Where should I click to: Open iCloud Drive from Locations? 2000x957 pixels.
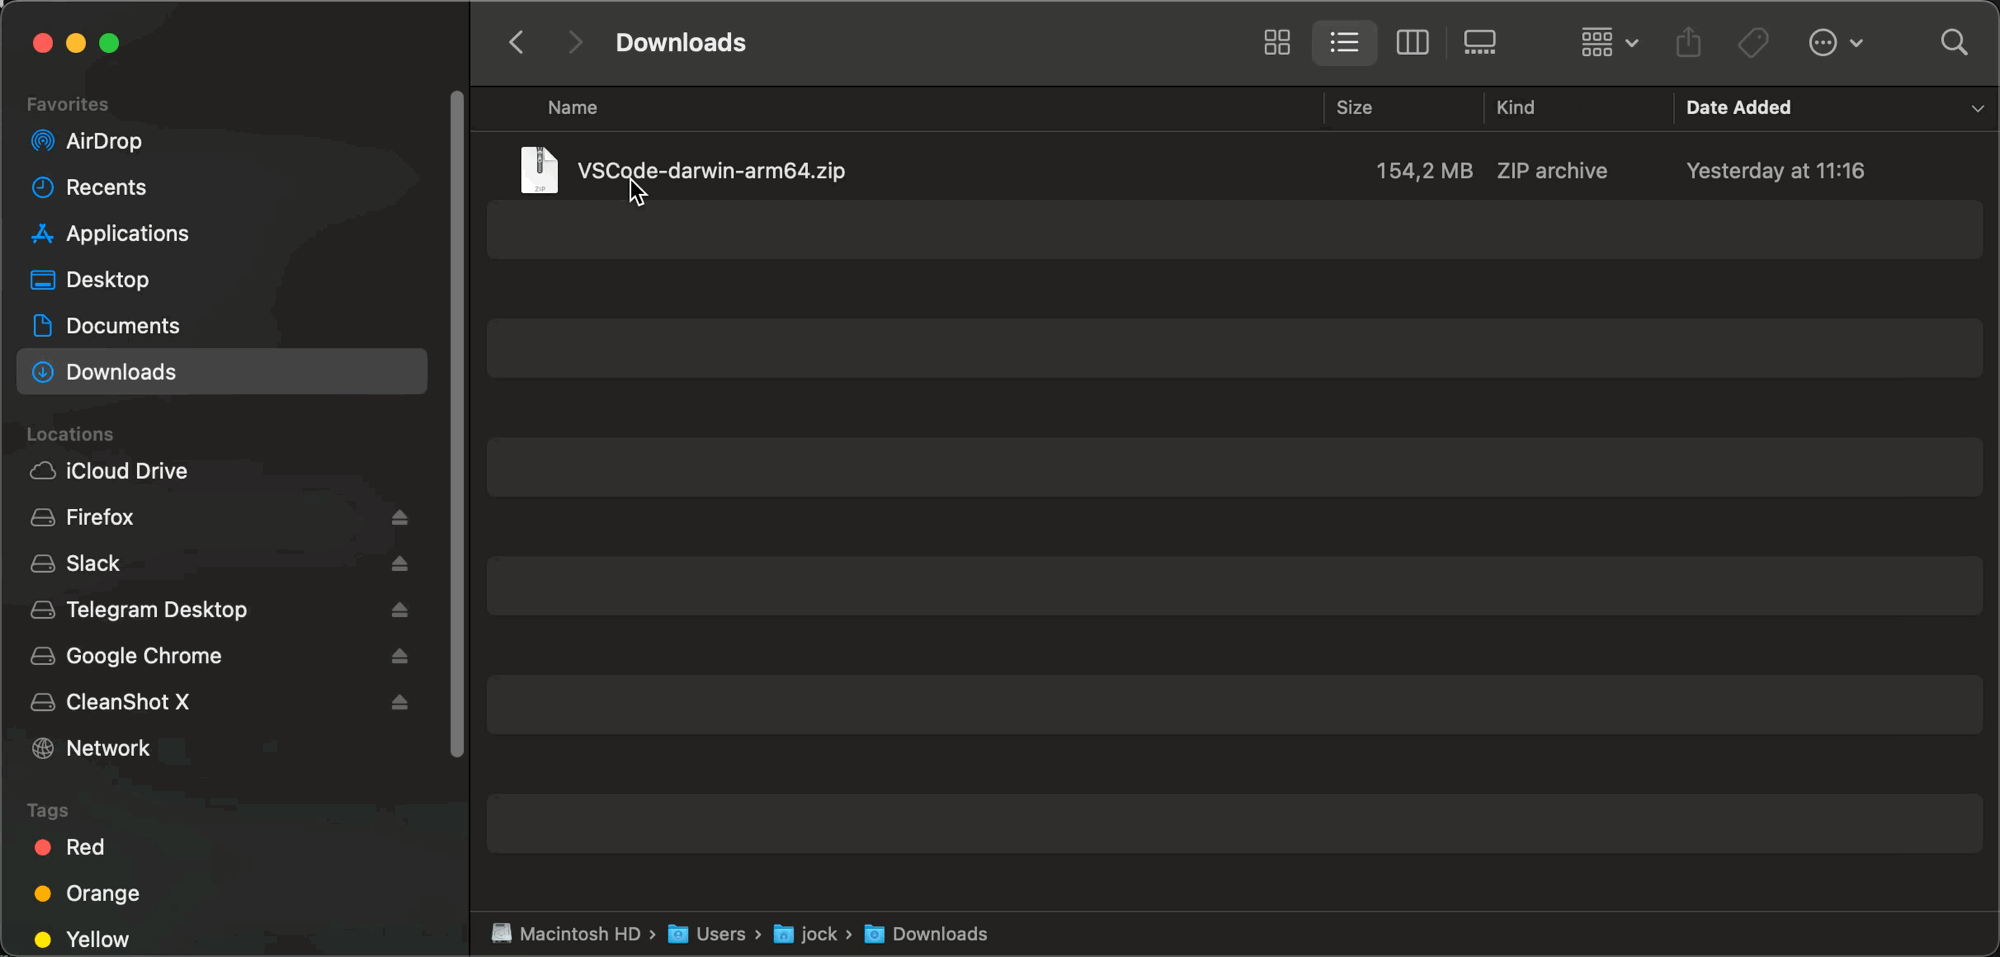point(126,470)
